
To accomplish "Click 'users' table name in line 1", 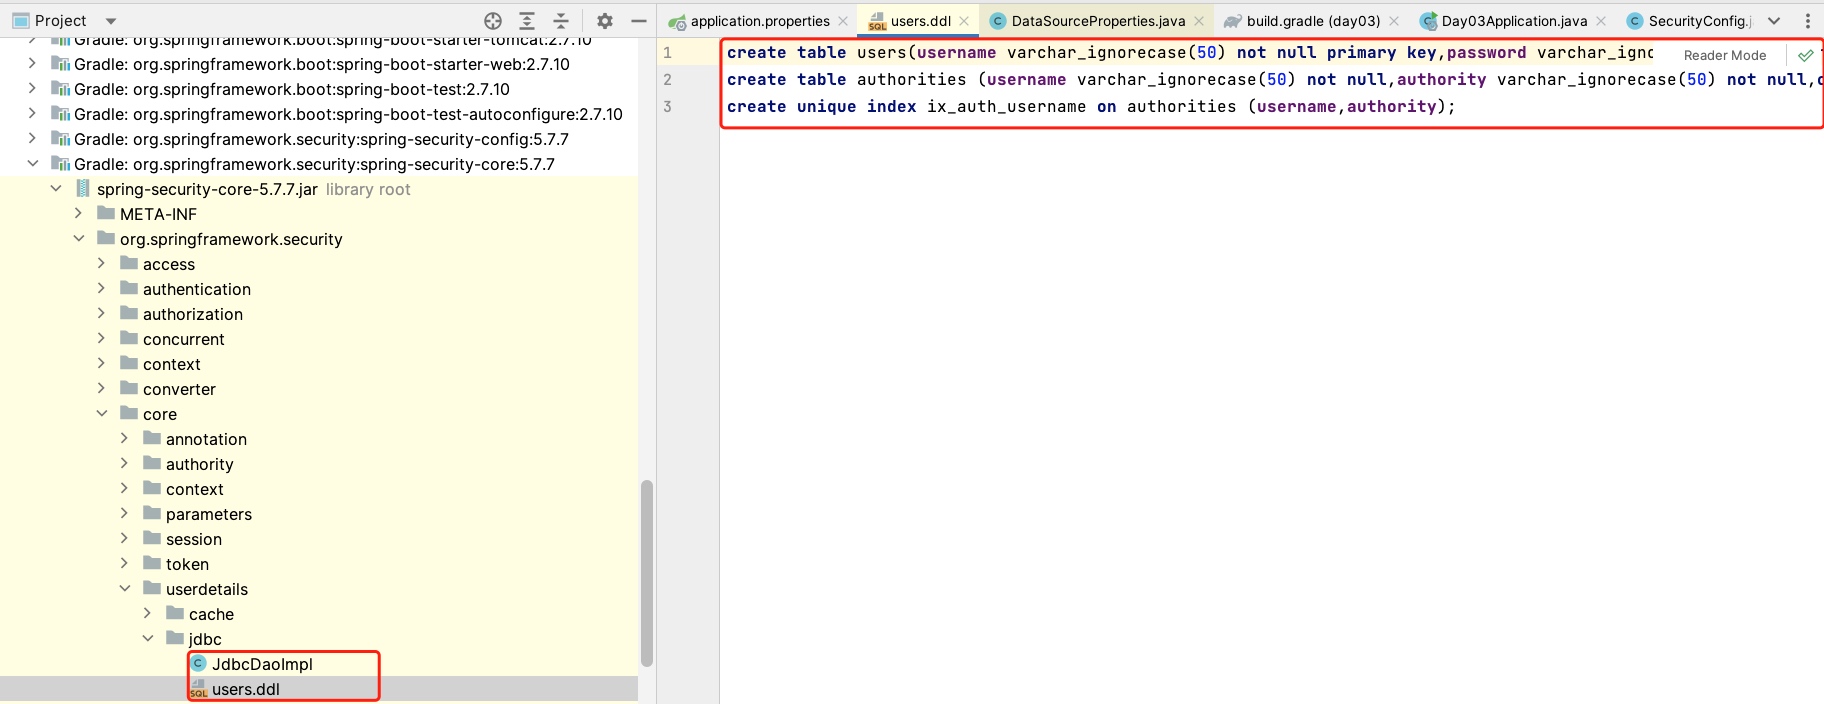I will point(881,52).
